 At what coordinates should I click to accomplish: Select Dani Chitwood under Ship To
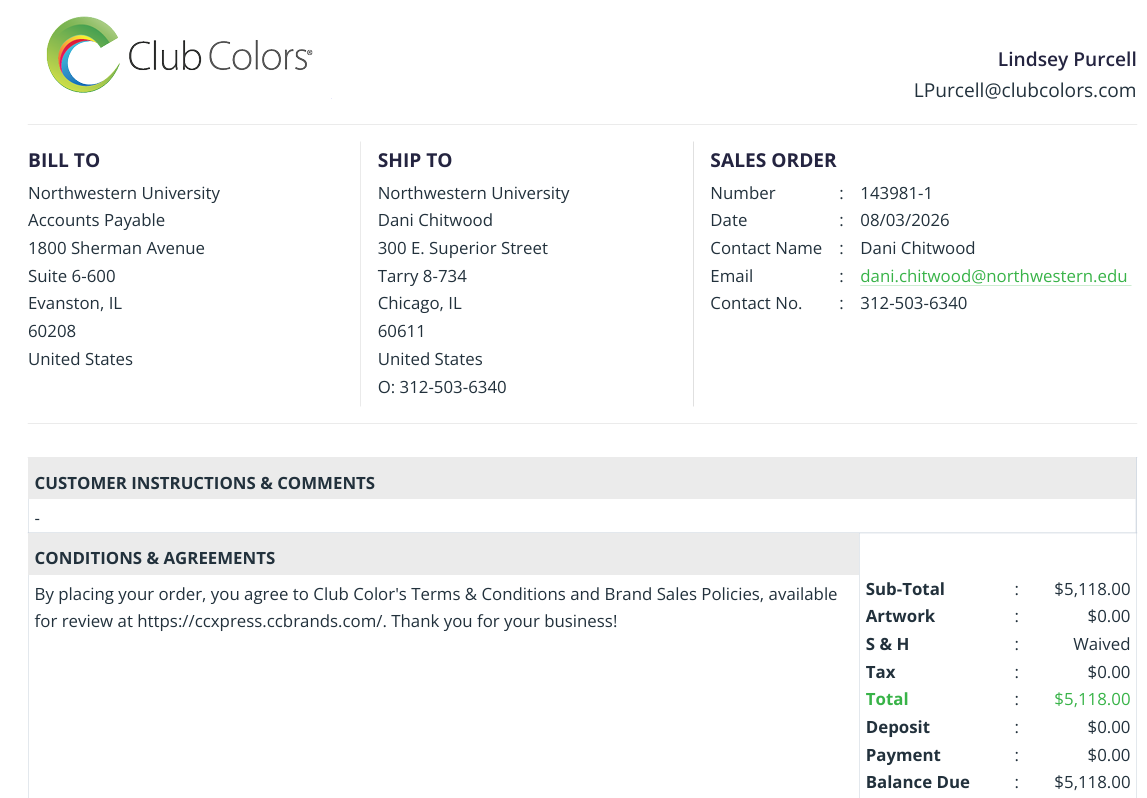(x=435, y=220)
